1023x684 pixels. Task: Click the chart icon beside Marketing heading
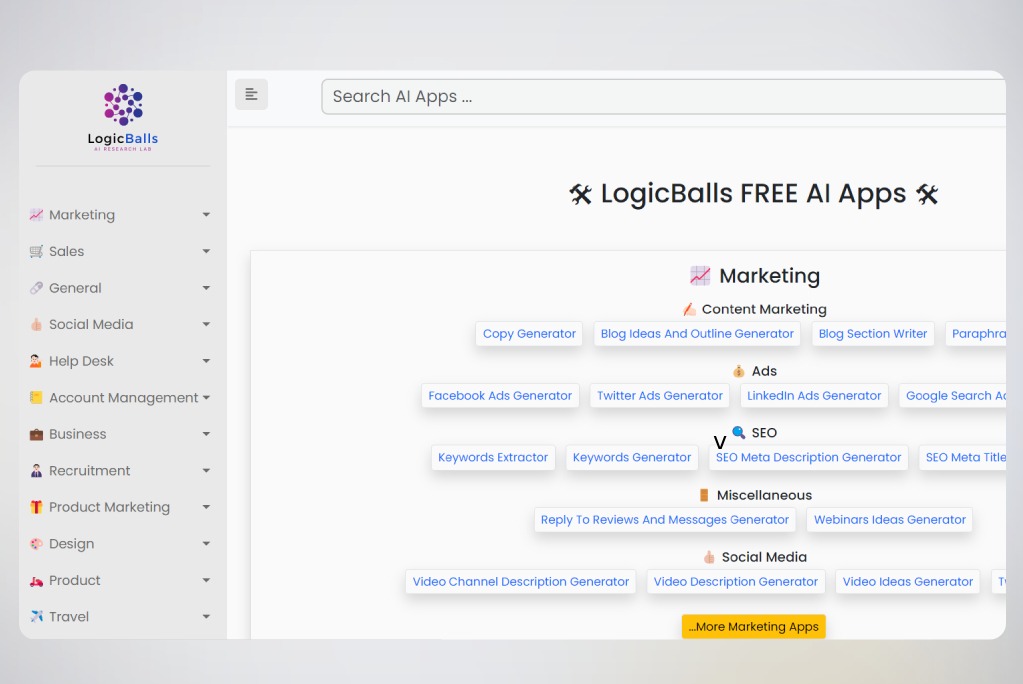coord(700,275)
